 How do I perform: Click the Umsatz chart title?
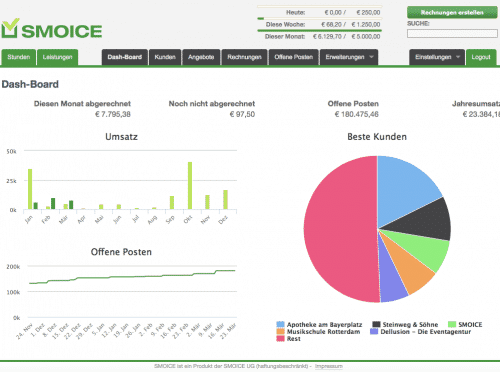[x=121, y=137]
